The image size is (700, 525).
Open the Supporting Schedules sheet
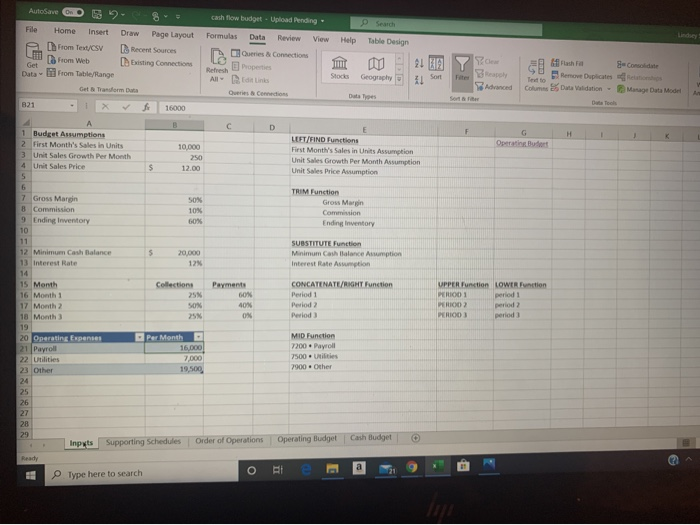(x=143, y=441)
